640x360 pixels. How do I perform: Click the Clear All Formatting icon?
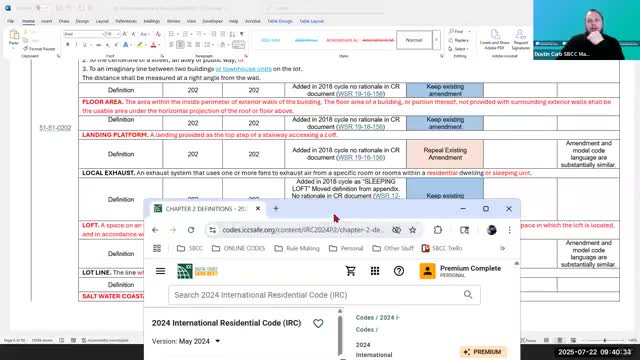(158, 34)
